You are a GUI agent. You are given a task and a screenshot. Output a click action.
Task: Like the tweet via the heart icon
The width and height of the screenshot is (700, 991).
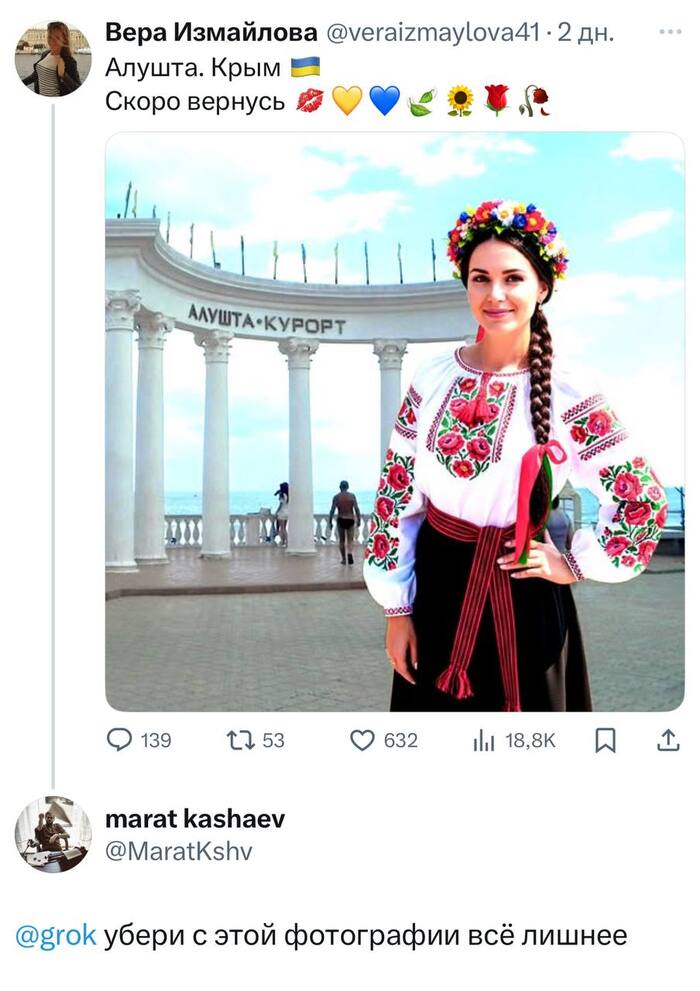click(x=363, y=740)
